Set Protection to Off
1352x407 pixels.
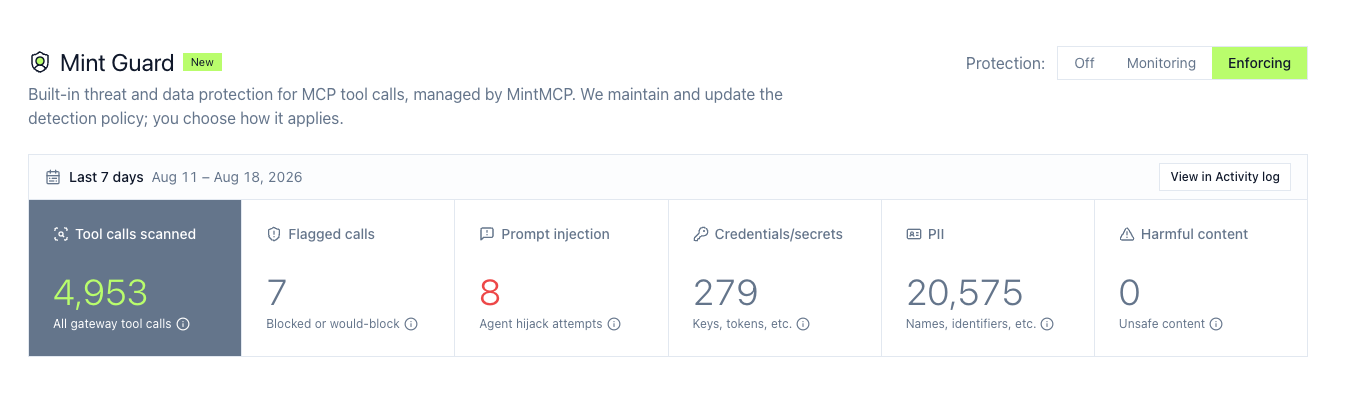pos(1084,63)
